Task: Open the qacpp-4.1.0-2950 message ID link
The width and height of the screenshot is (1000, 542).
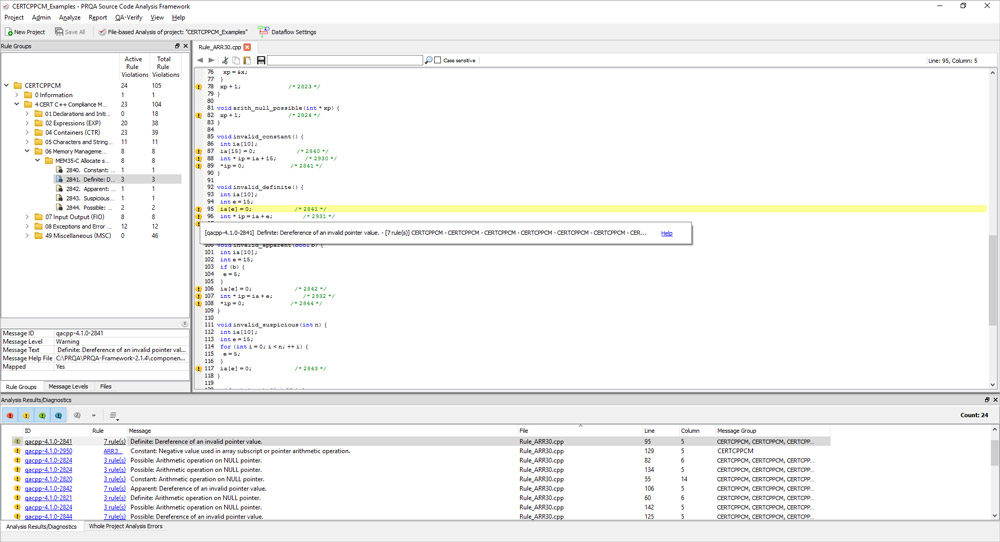Action: click(48, 451)
